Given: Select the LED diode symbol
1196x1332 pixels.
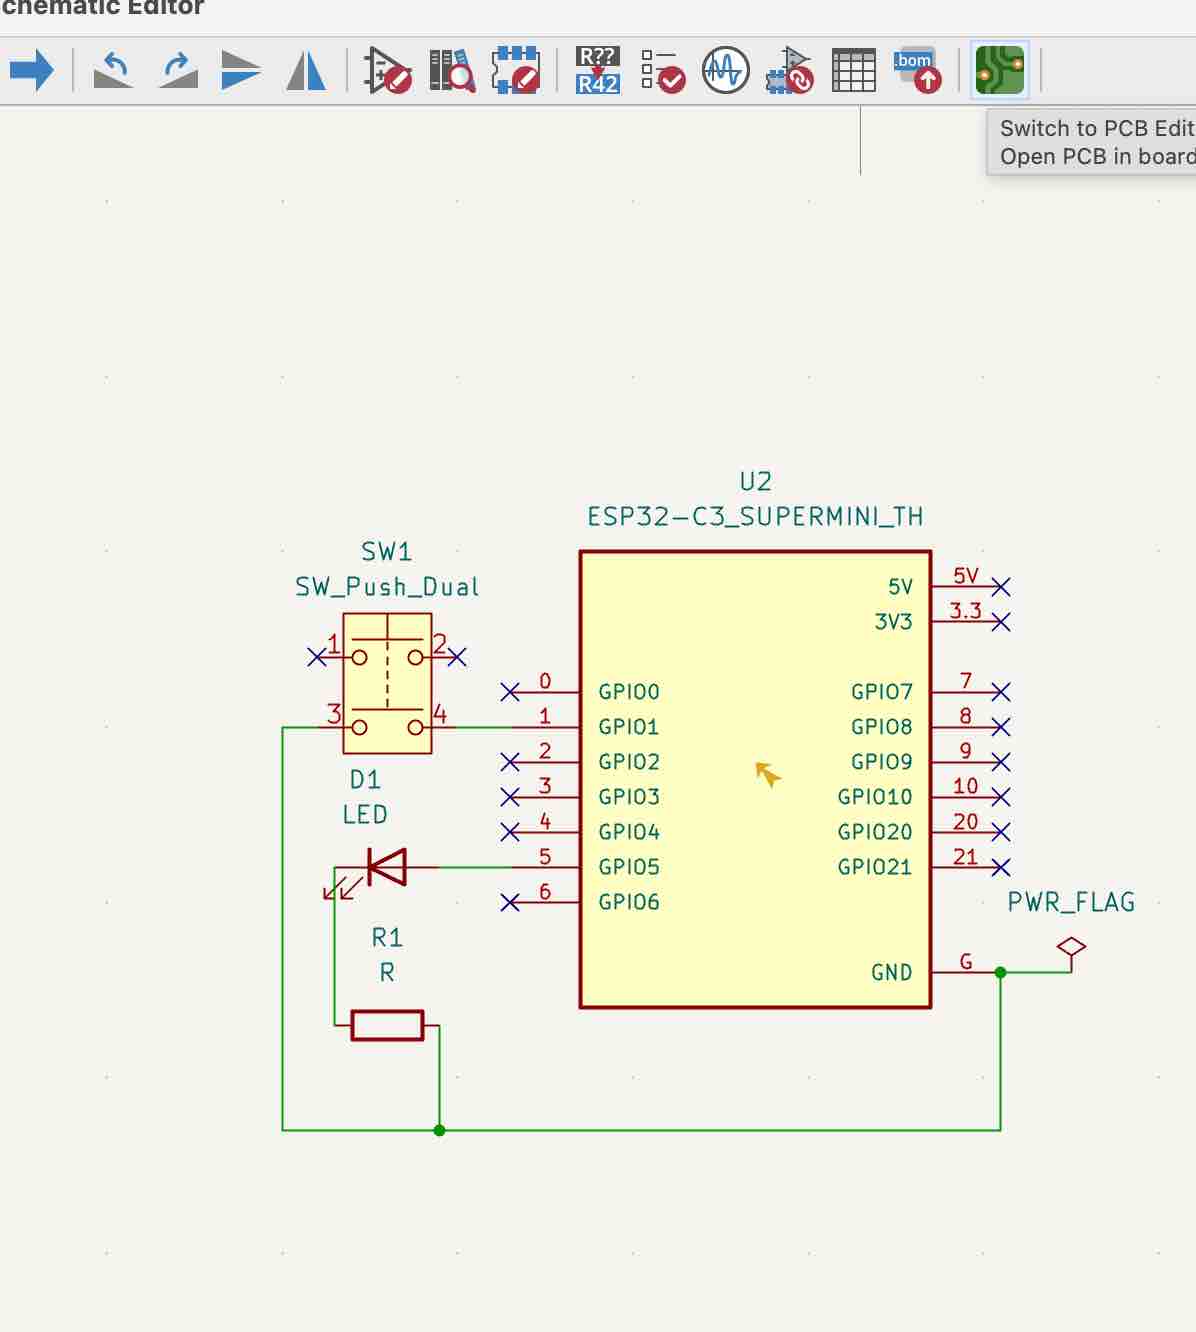Looking at the screenshot, I should 387,867.
